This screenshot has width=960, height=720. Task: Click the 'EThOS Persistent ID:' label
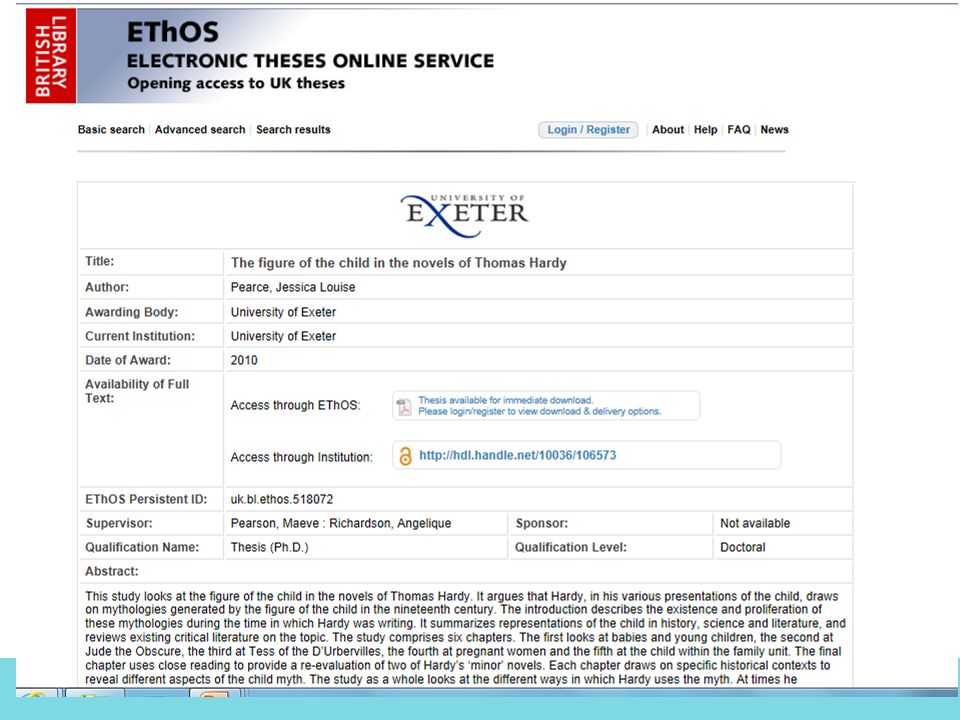[x=146, y=500]
